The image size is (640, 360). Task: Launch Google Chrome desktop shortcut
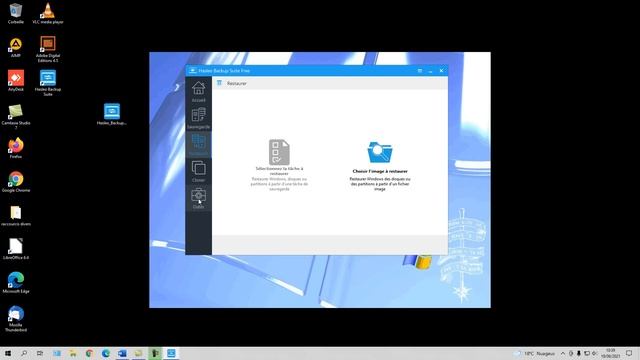pyautogui.click(x=16, y=182)
